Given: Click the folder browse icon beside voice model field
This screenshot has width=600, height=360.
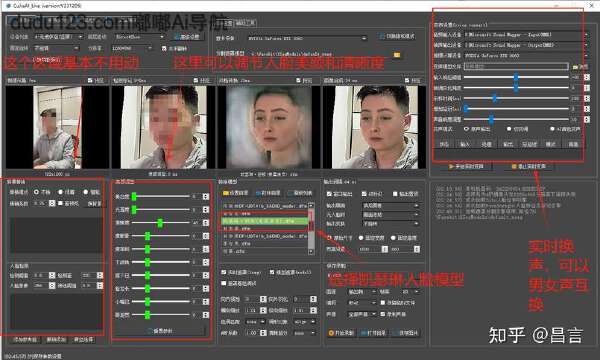Looking at the screenshot, I should pos(575,67).
